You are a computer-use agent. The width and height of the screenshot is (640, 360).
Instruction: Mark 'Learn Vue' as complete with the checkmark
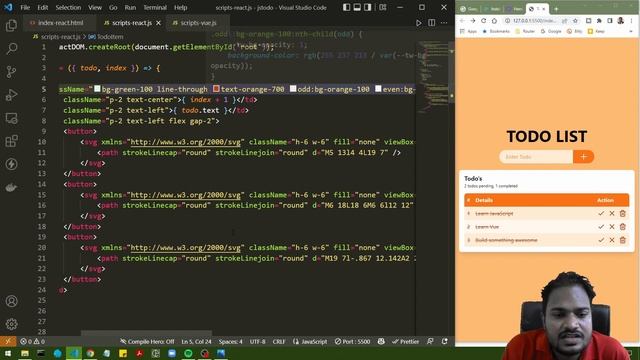601,227
